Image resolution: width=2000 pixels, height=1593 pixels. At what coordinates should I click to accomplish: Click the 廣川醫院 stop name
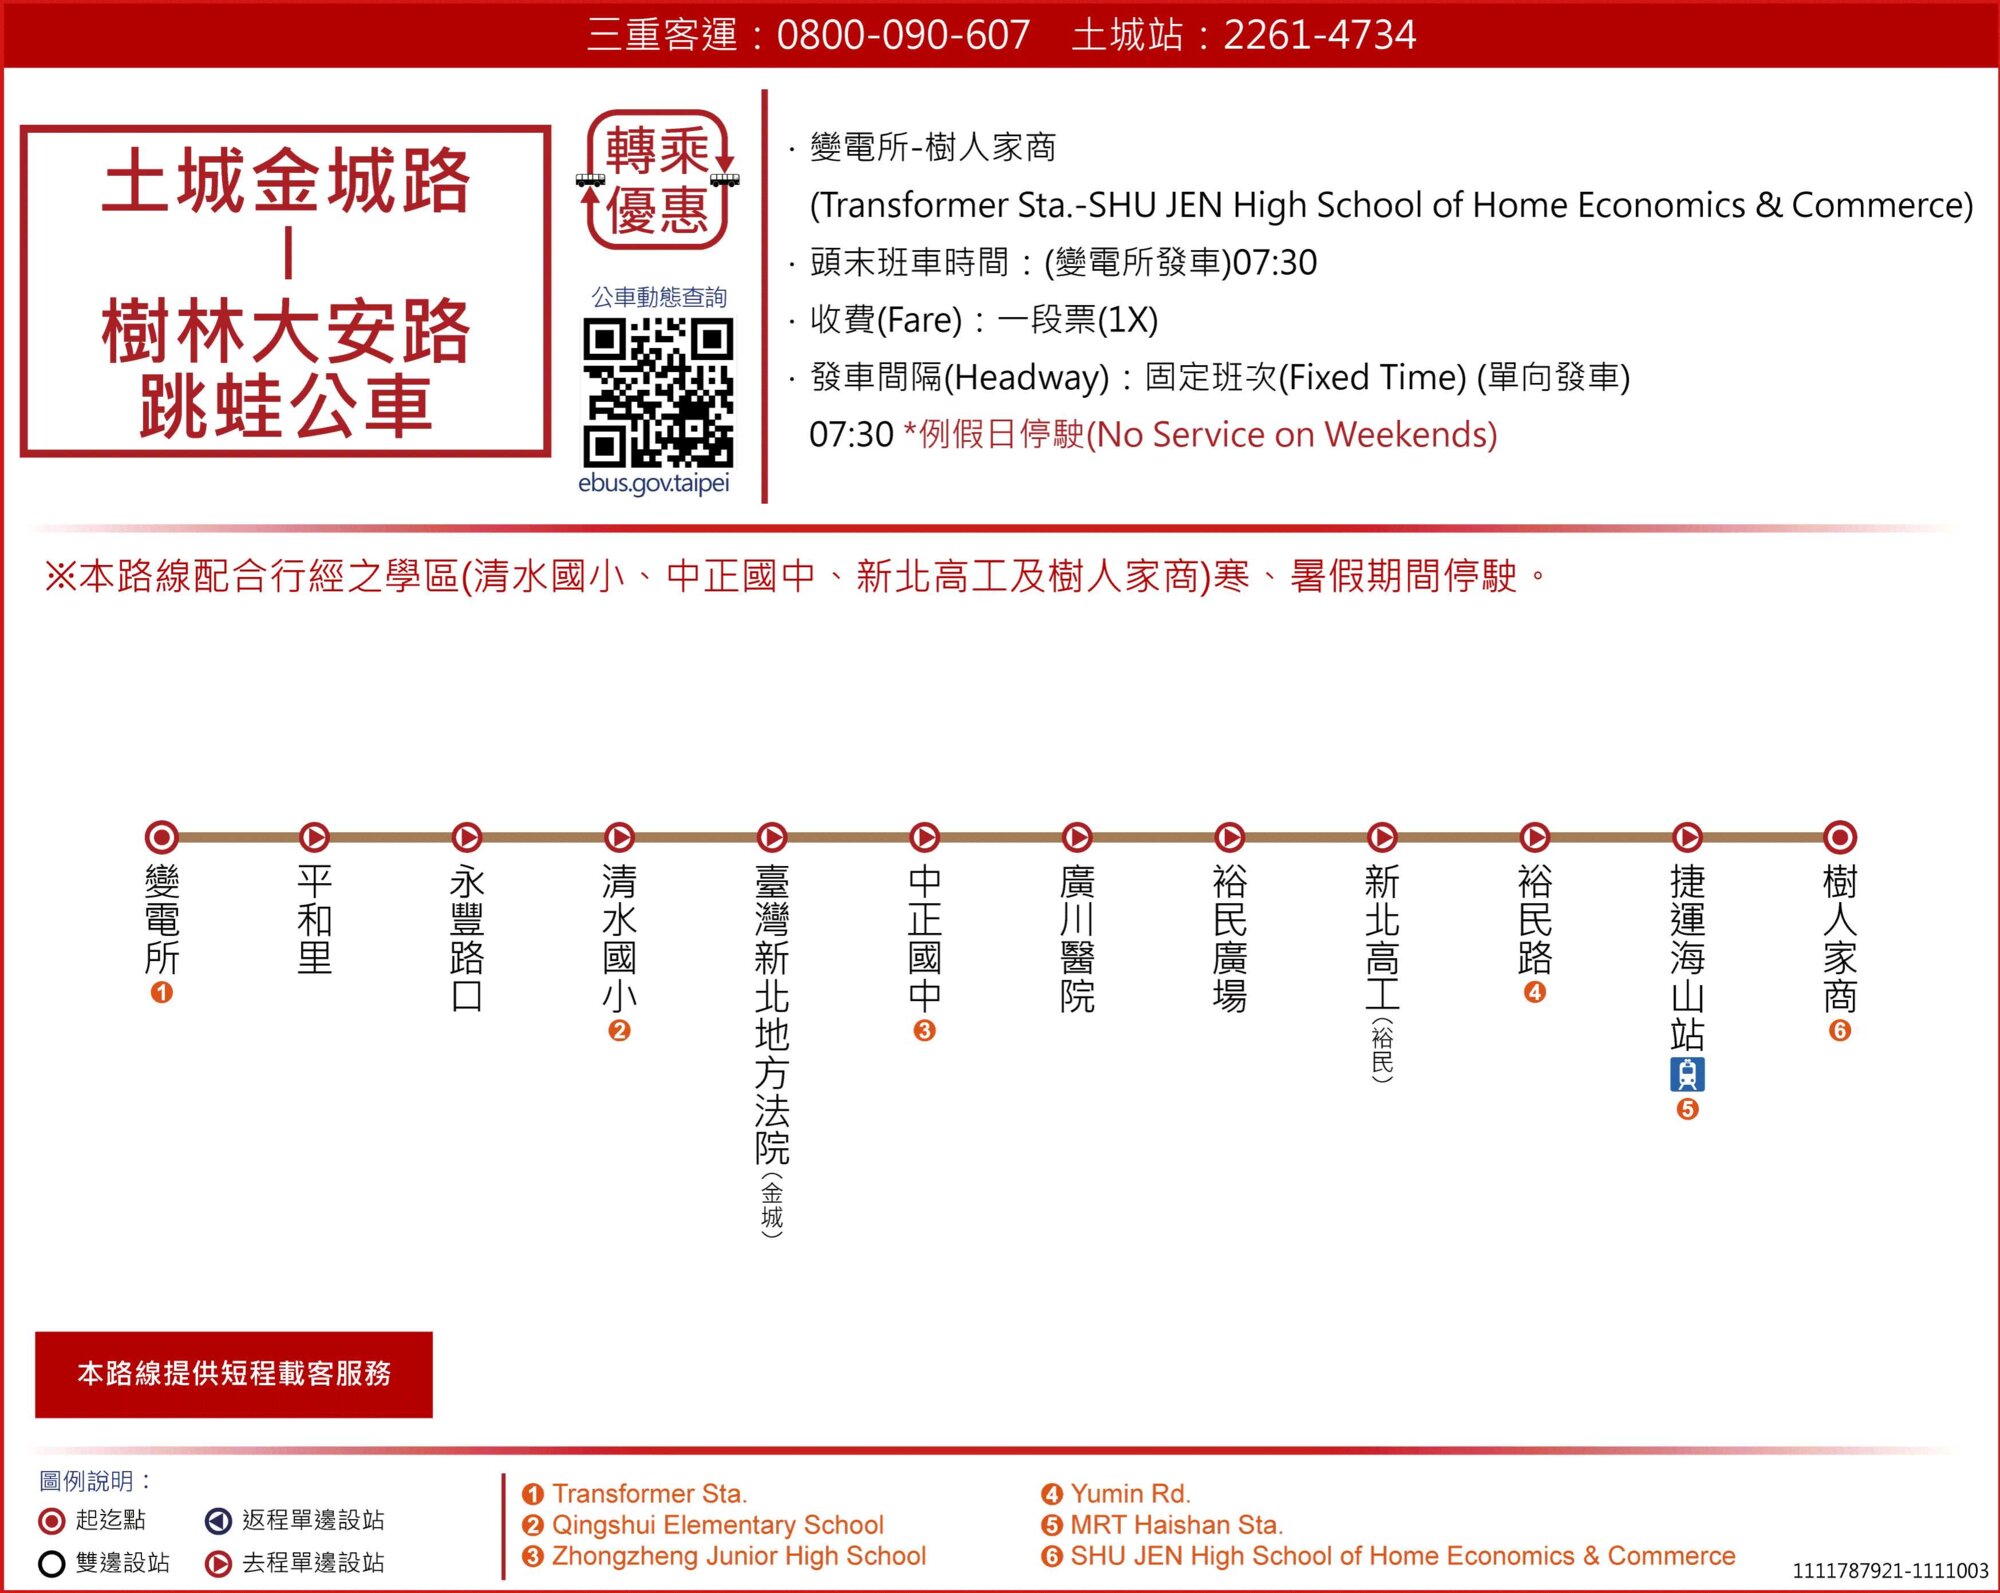(1077, 938)
